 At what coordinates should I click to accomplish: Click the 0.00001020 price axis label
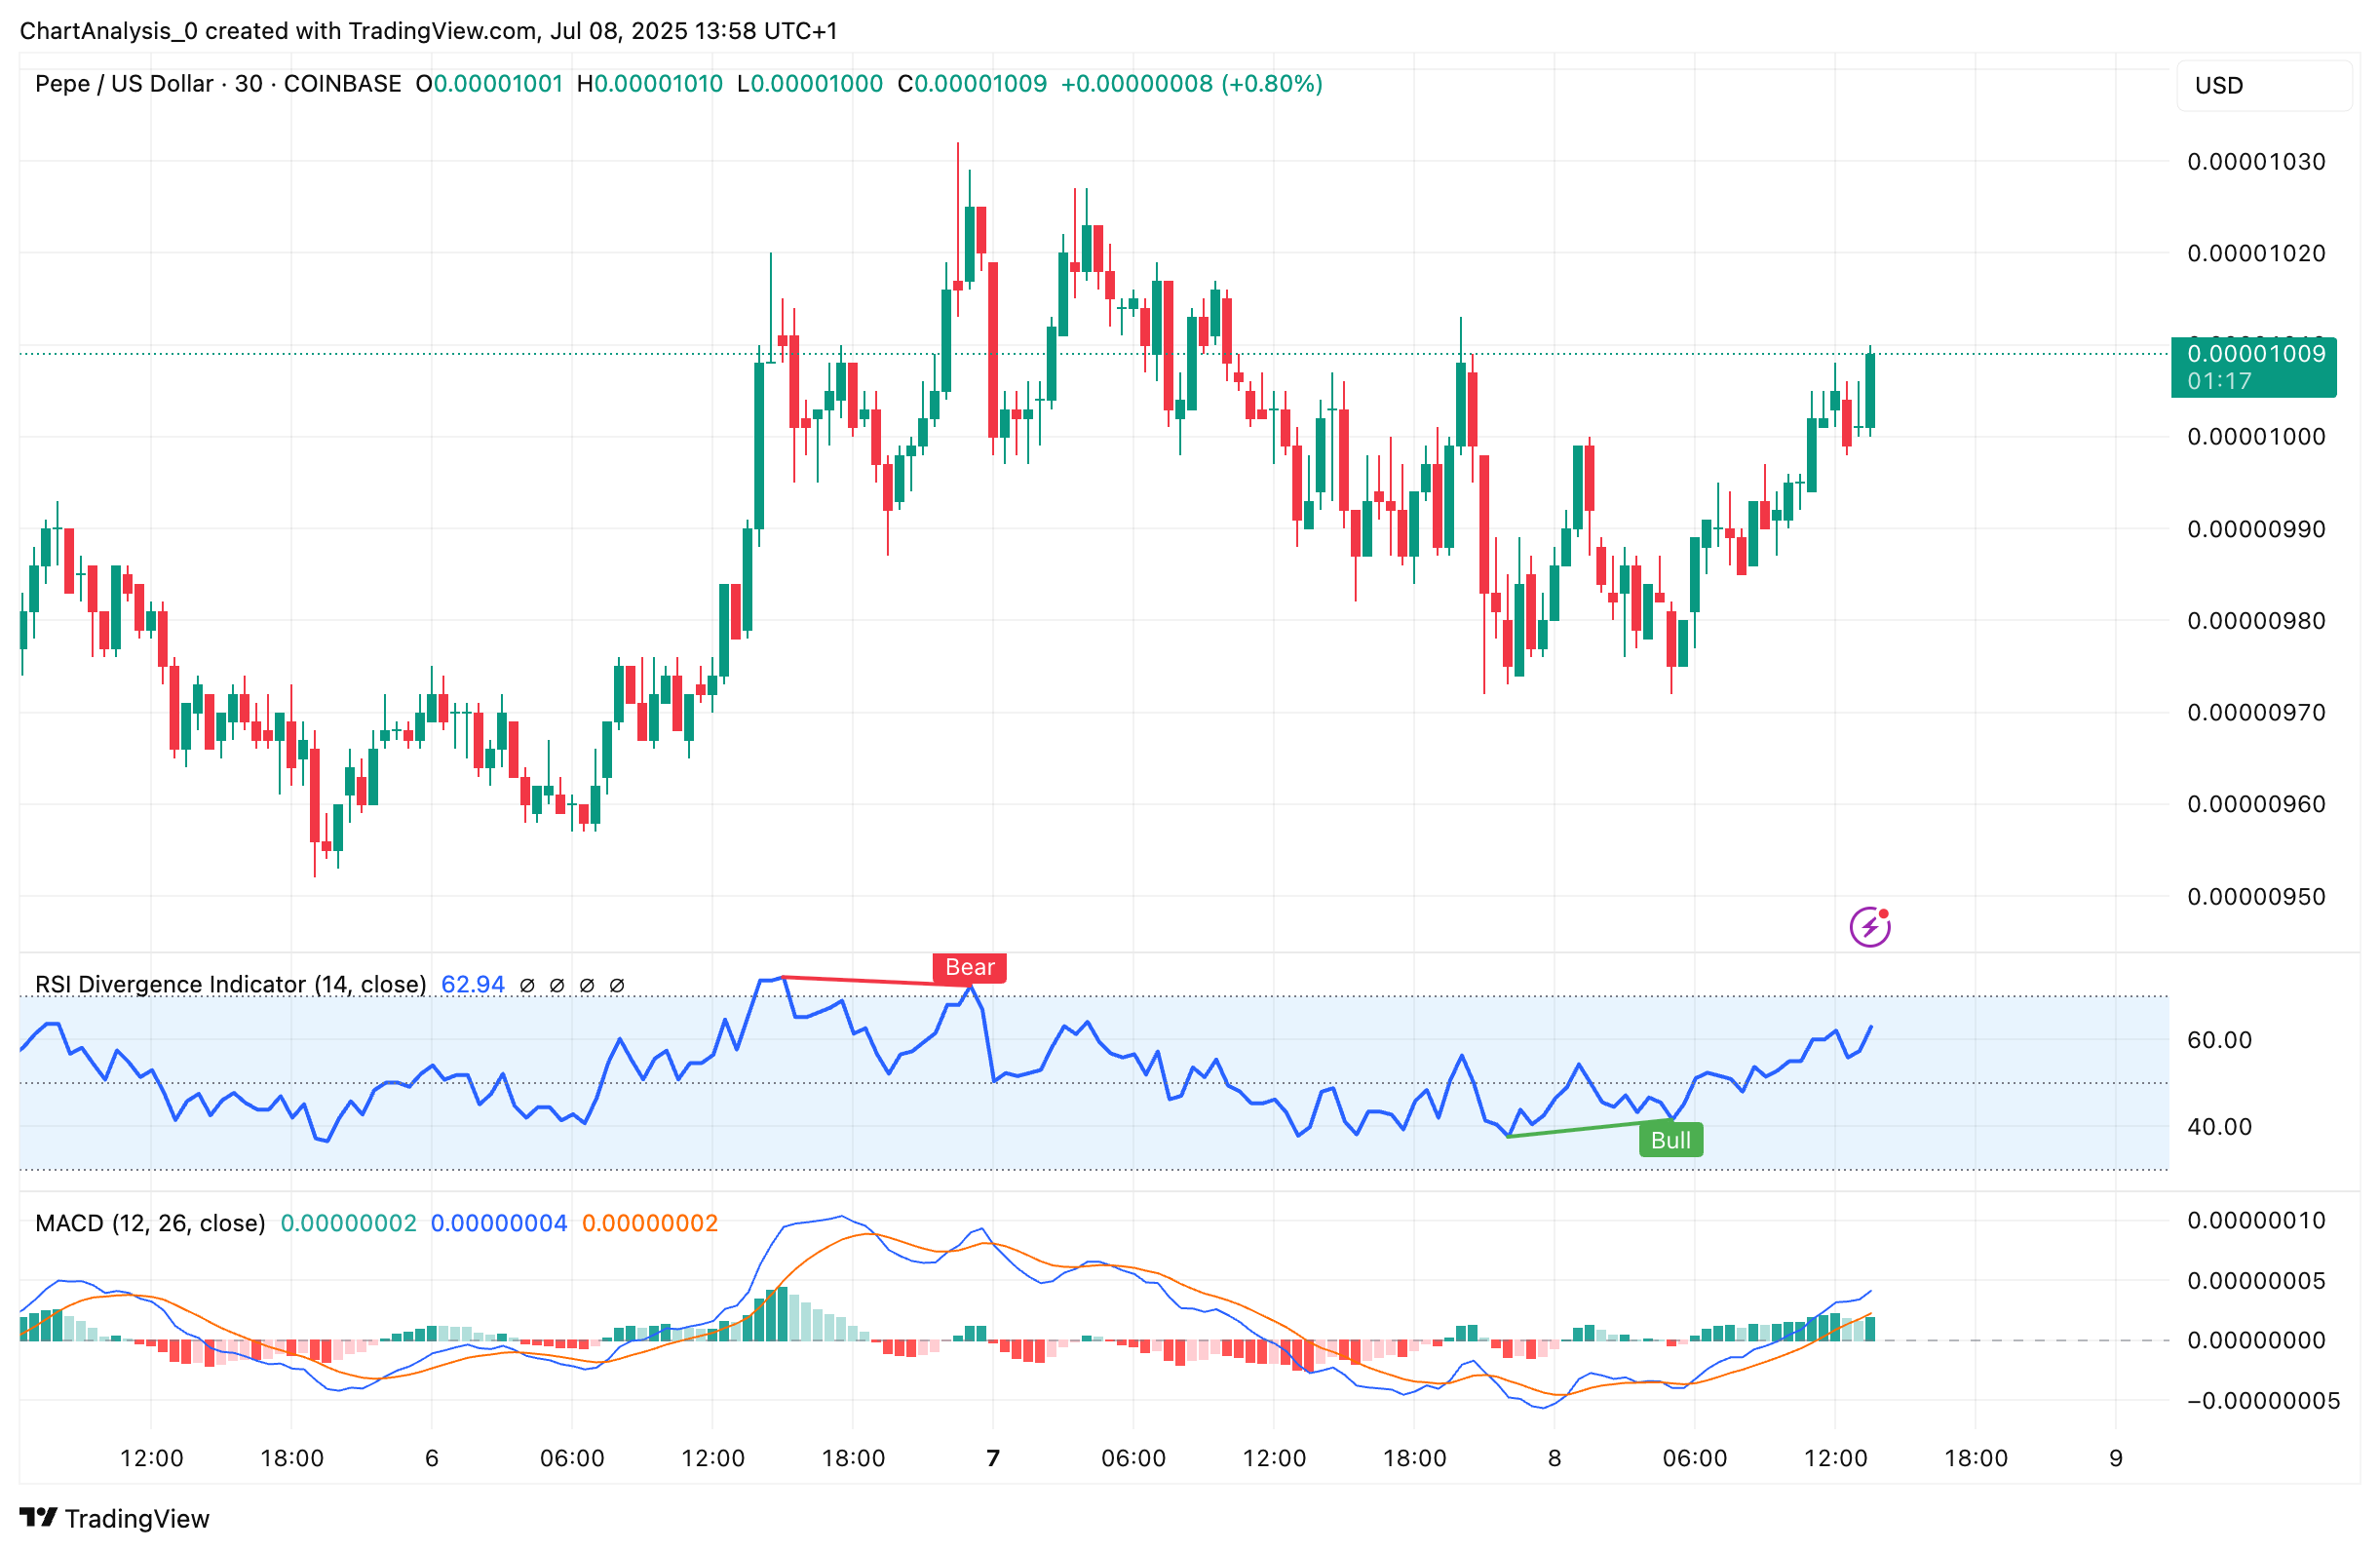tap(2256, 253)
